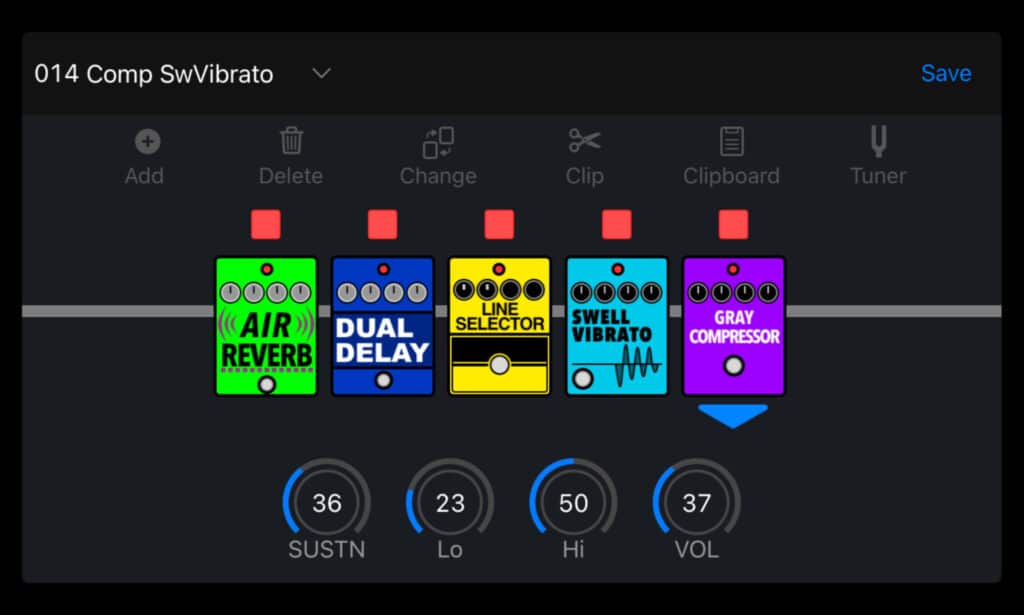
Task: Click the Add effect plus icon
Action: point(148,142)
